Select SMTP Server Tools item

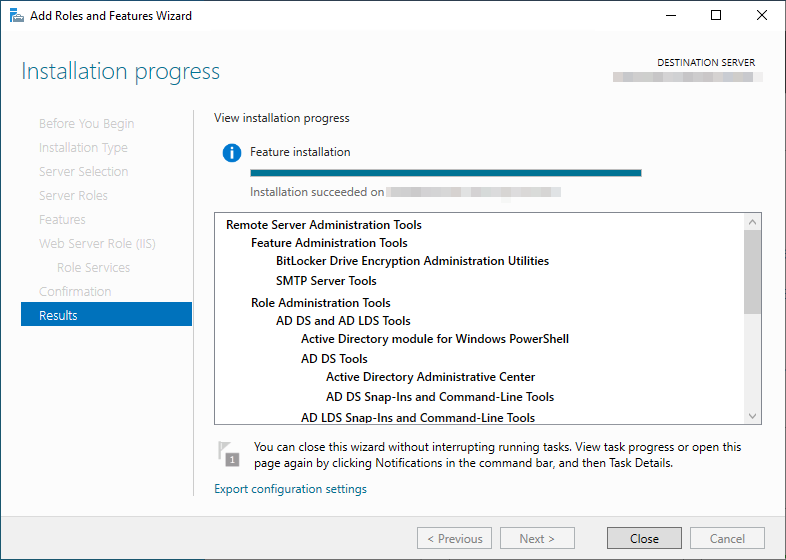click(326, 281)
